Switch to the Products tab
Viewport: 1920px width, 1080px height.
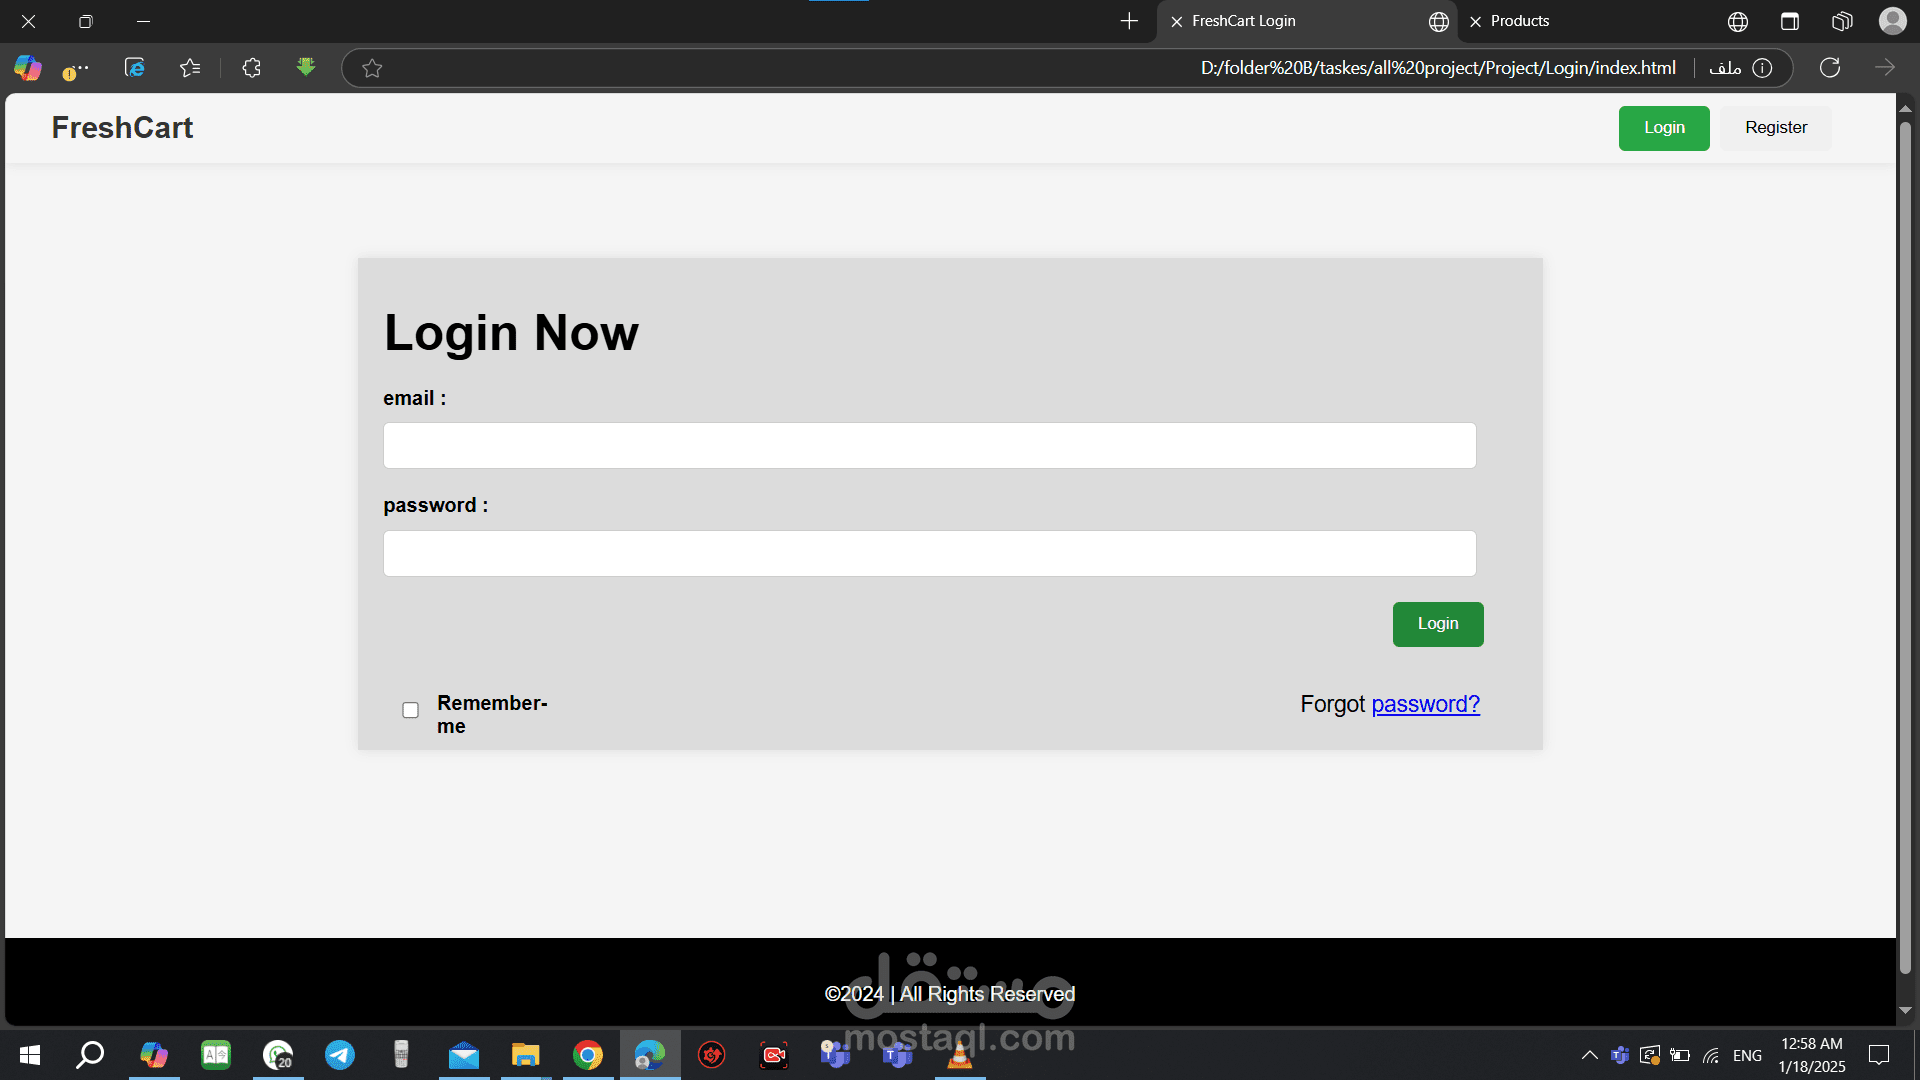(1519, 21)
